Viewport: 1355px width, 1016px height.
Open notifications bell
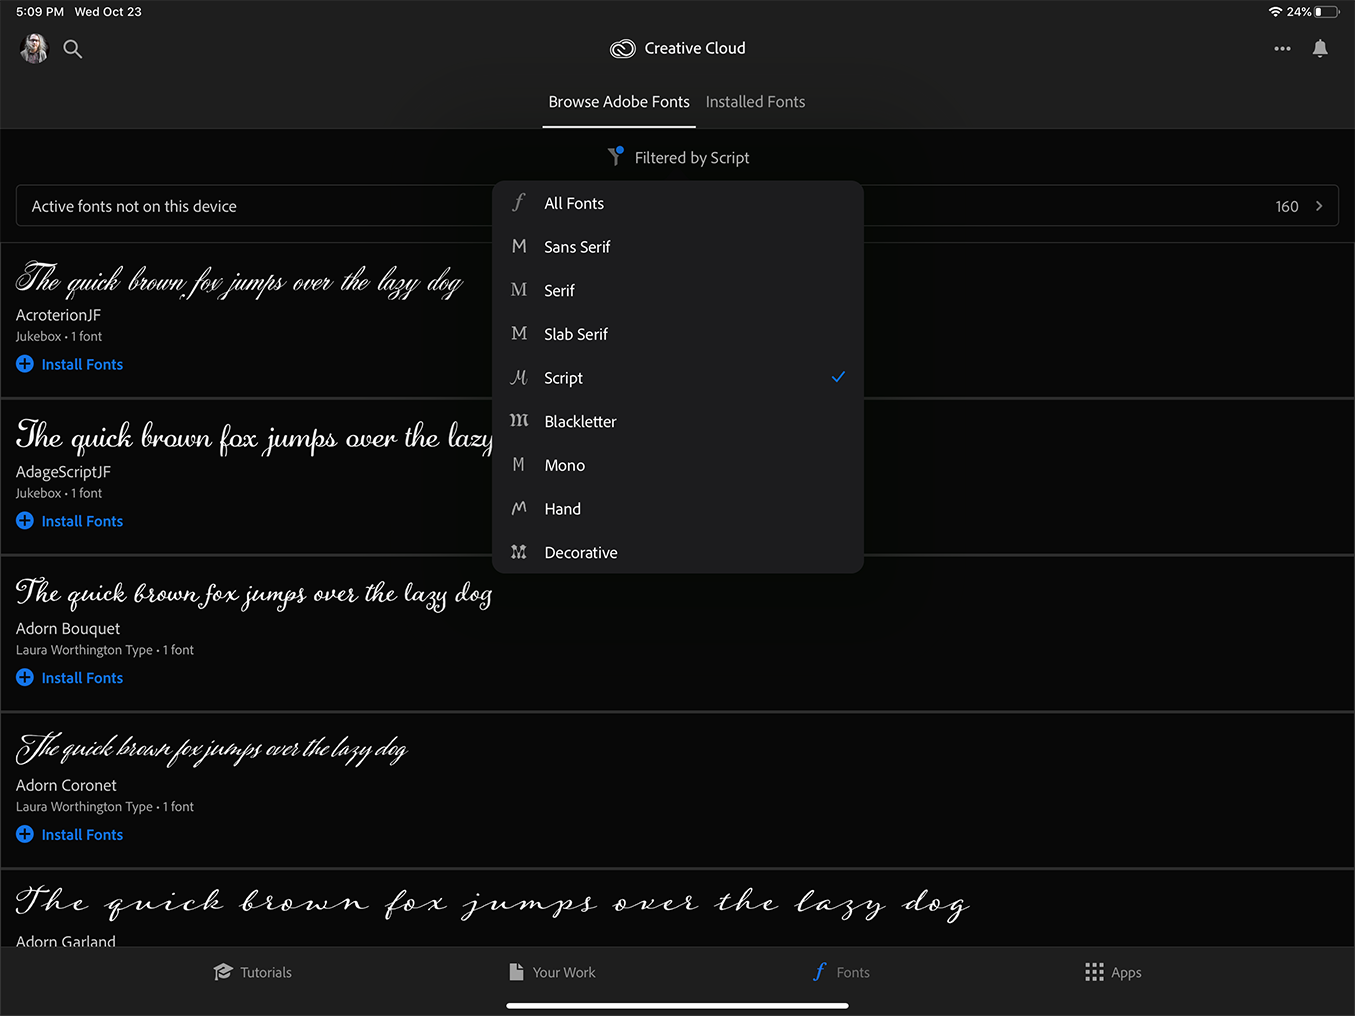coord(1320,48)
